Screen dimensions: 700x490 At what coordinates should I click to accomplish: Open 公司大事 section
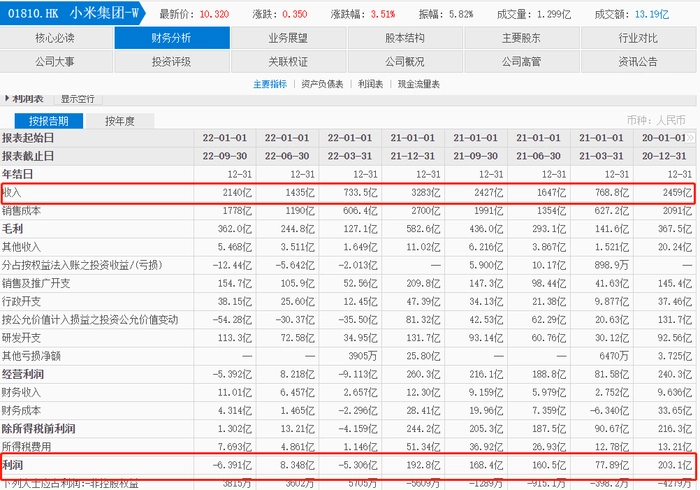coord(54,62)
